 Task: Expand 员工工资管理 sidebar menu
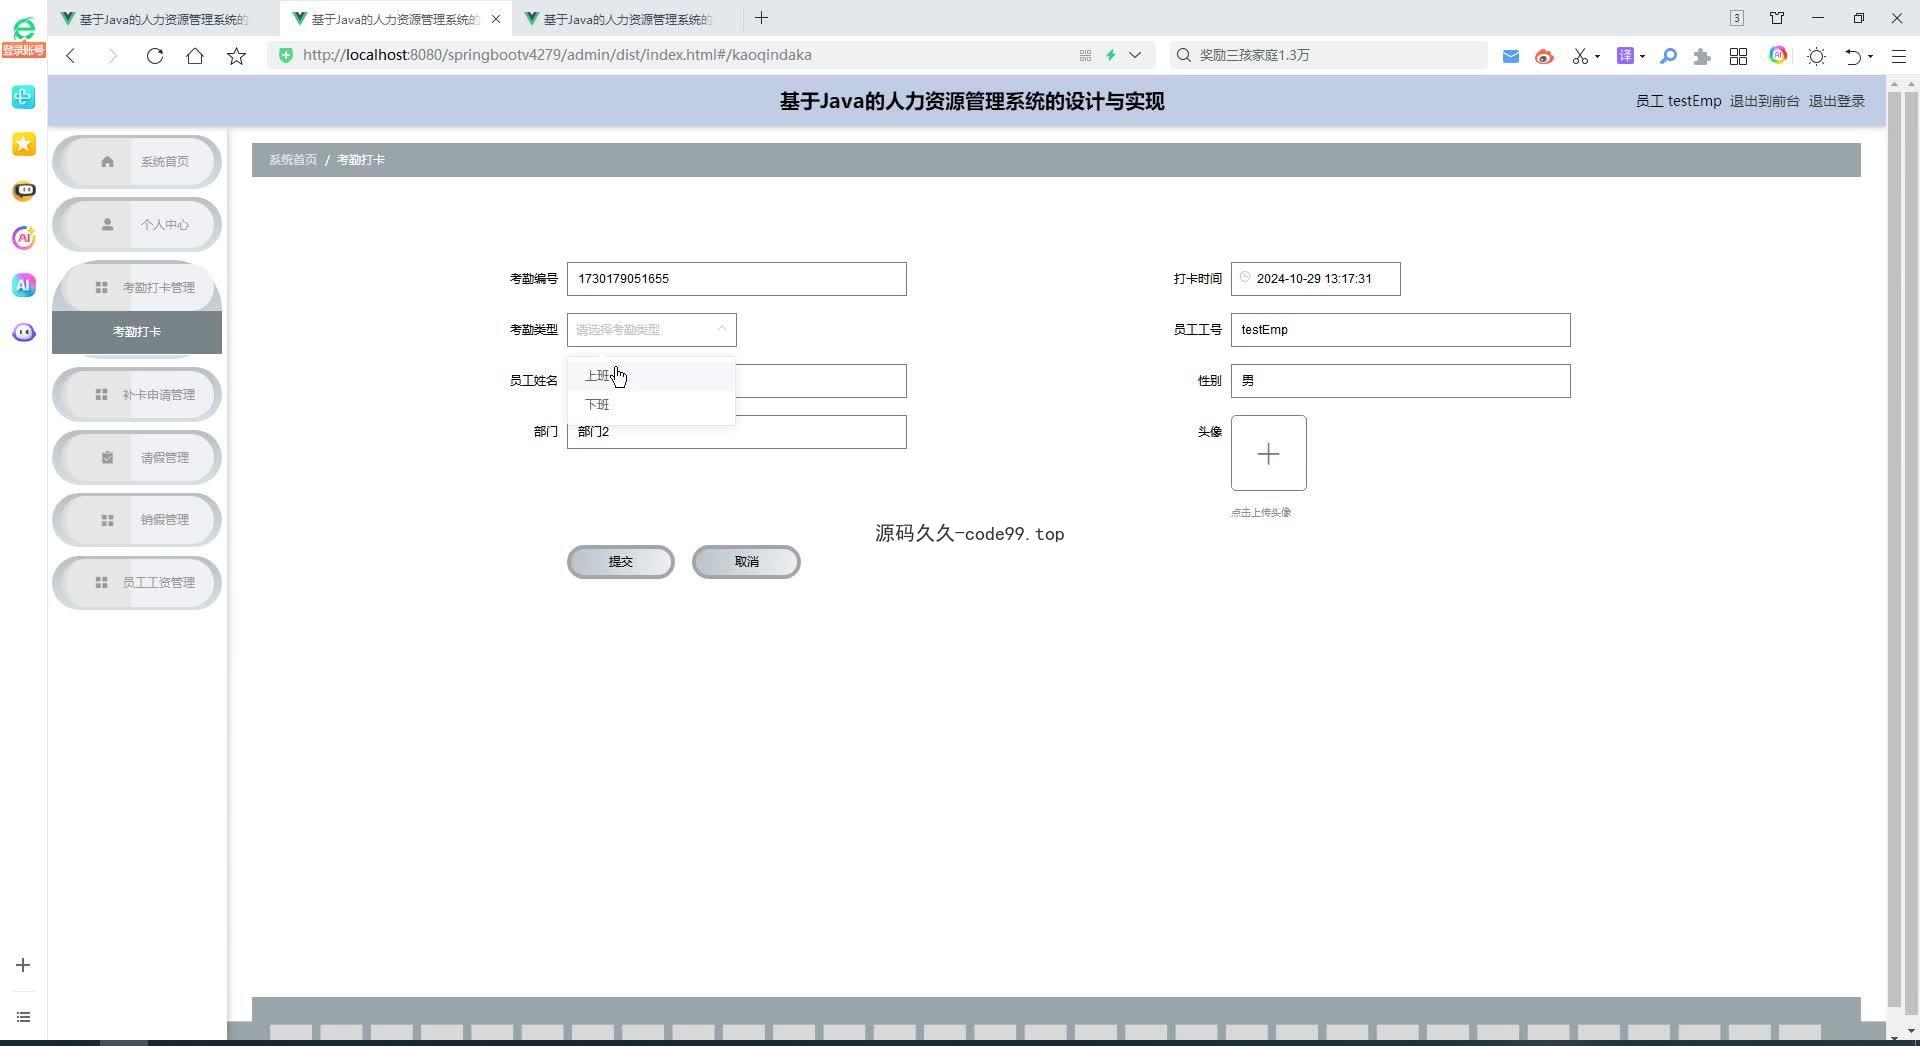pyautogui.click(x=137, y=583)
